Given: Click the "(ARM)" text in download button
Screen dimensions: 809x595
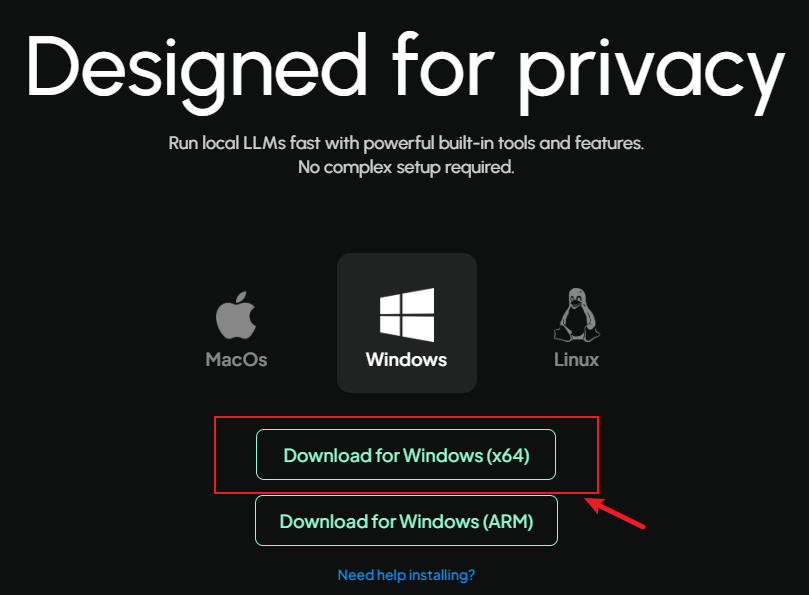Looking at the screenshot, I should coord(508,522).
